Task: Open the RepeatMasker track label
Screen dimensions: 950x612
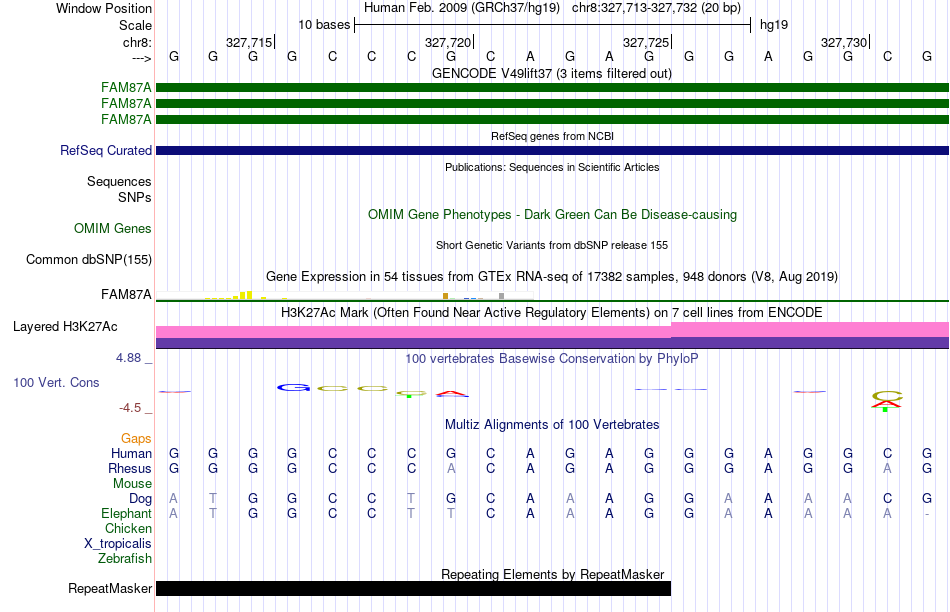Action: [x=110, y=588]
